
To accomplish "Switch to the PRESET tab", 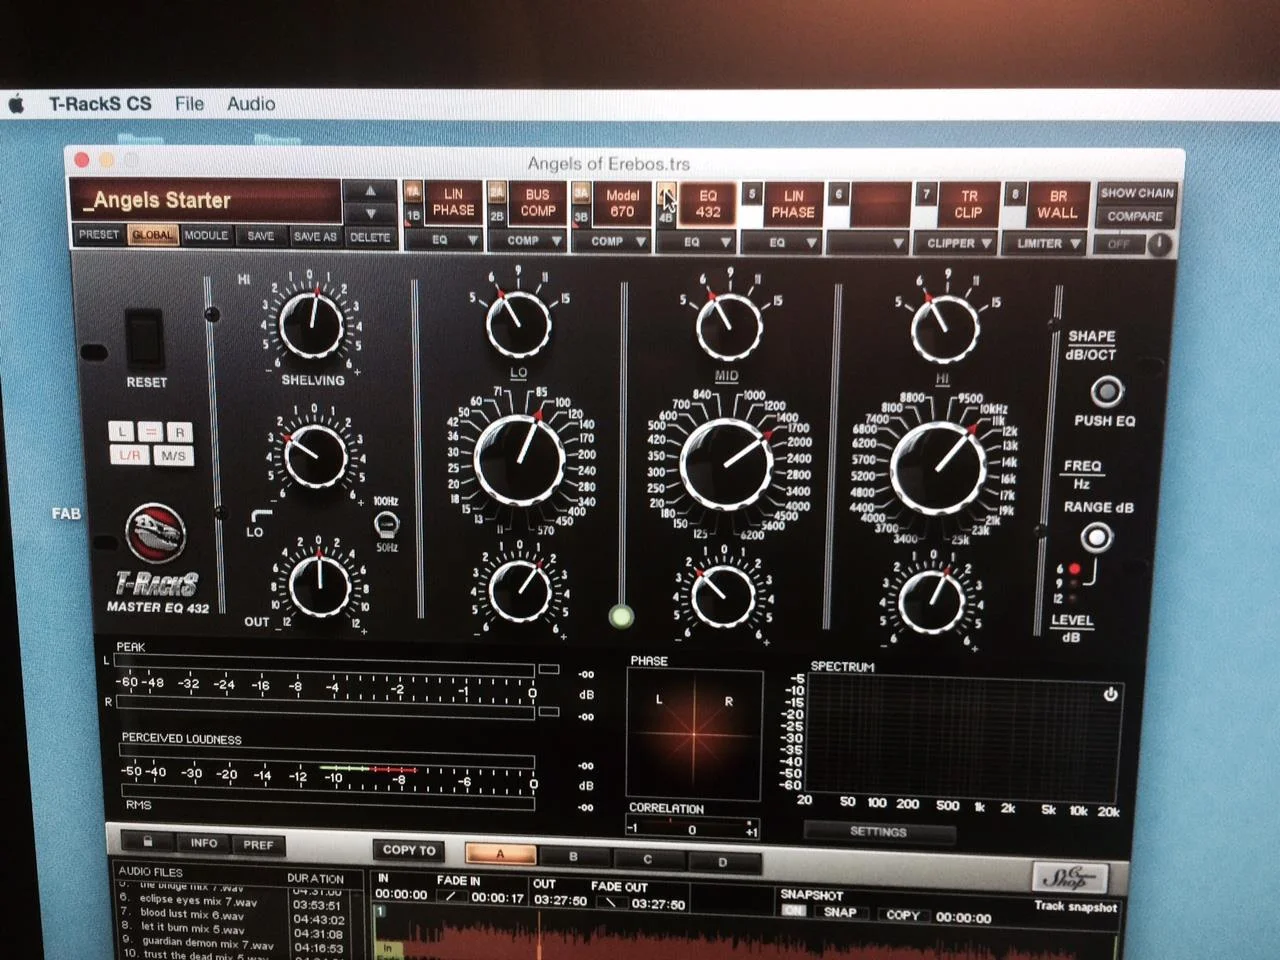I will (x=98, y=235).
